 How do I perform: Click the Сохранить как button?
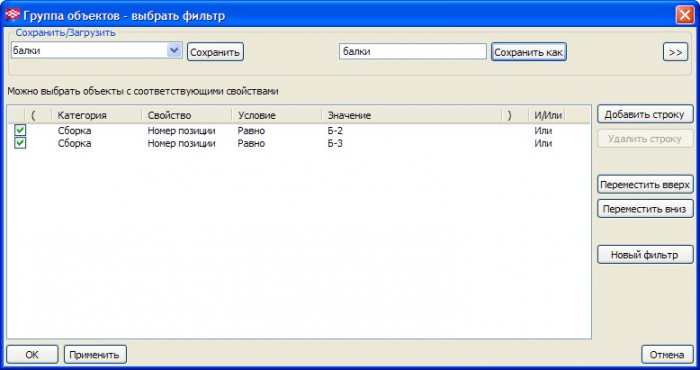[x=529, y=52]
